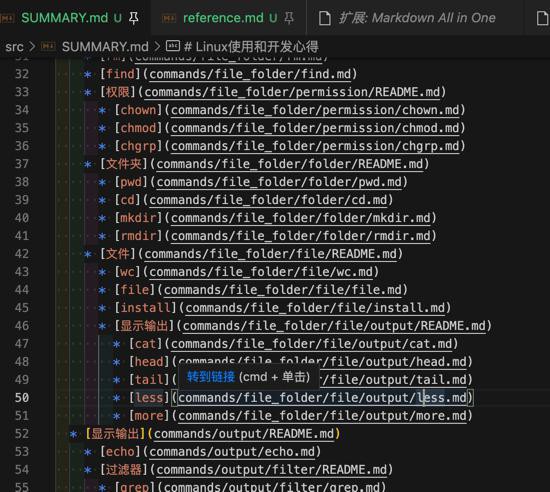The width and height of the screenshot is (550, 492).
Task: Open link commands/file_folder/folder/cd.md
Action: [268, 200]
